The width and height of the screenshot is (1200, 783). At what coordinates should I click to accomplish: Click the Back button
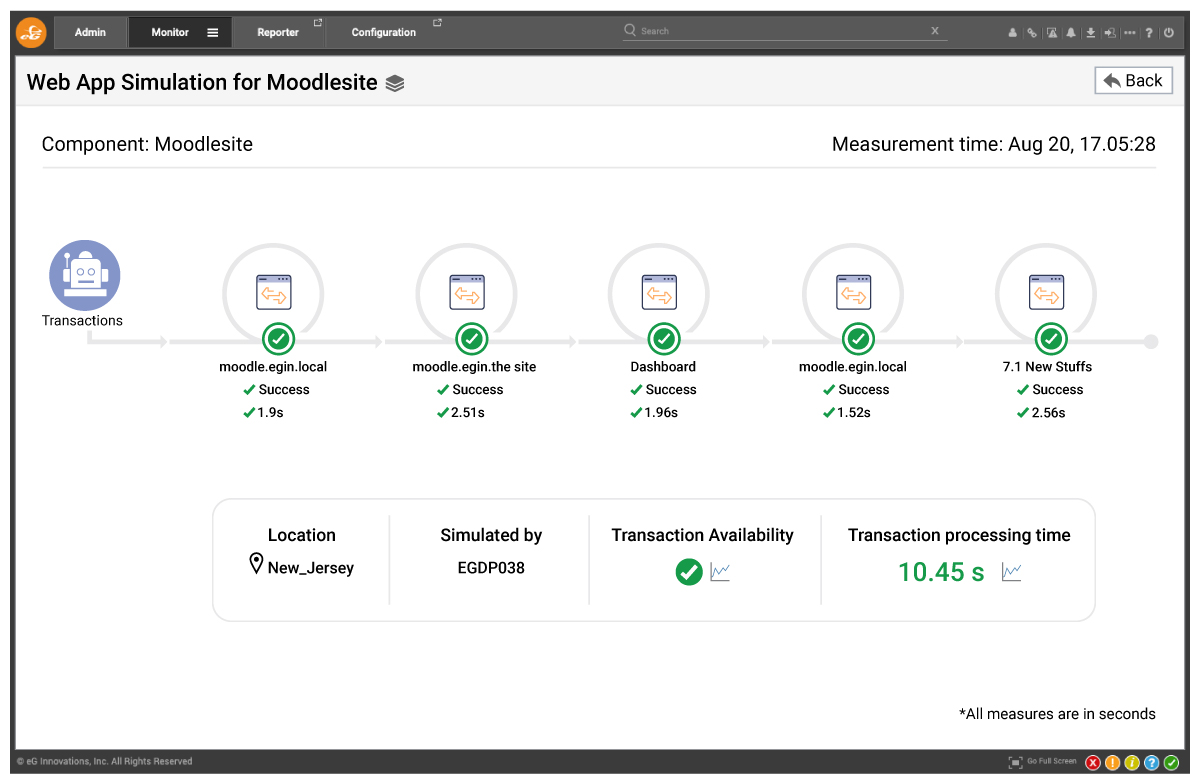(1134, 81)
